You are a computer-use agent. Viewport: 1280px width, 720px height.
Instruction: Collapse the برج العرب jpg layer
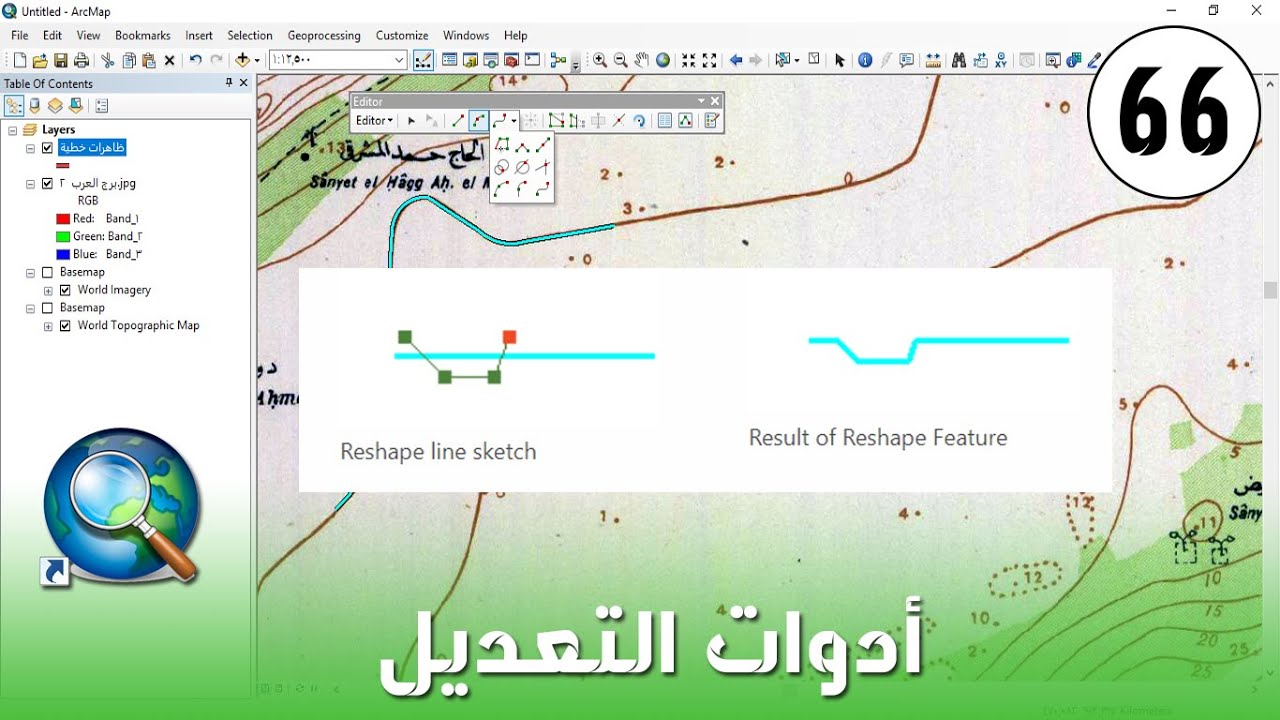31,184
